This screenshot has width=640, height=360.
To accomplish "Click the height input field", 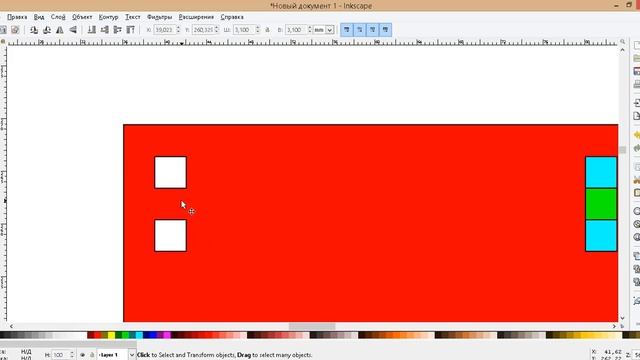I will pos(296,30).
